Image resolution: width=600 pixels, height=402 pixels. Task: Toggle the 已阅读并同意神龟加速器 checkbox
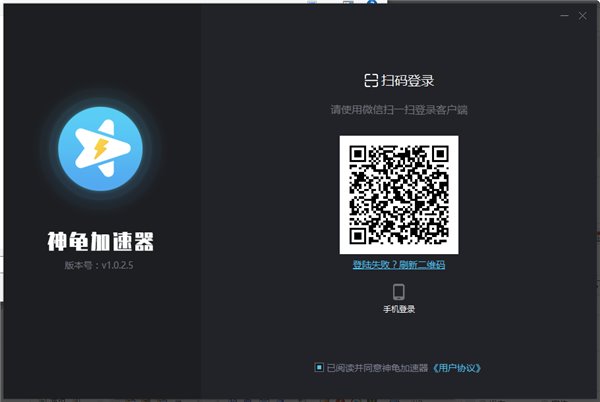click(x=318, y=368)
